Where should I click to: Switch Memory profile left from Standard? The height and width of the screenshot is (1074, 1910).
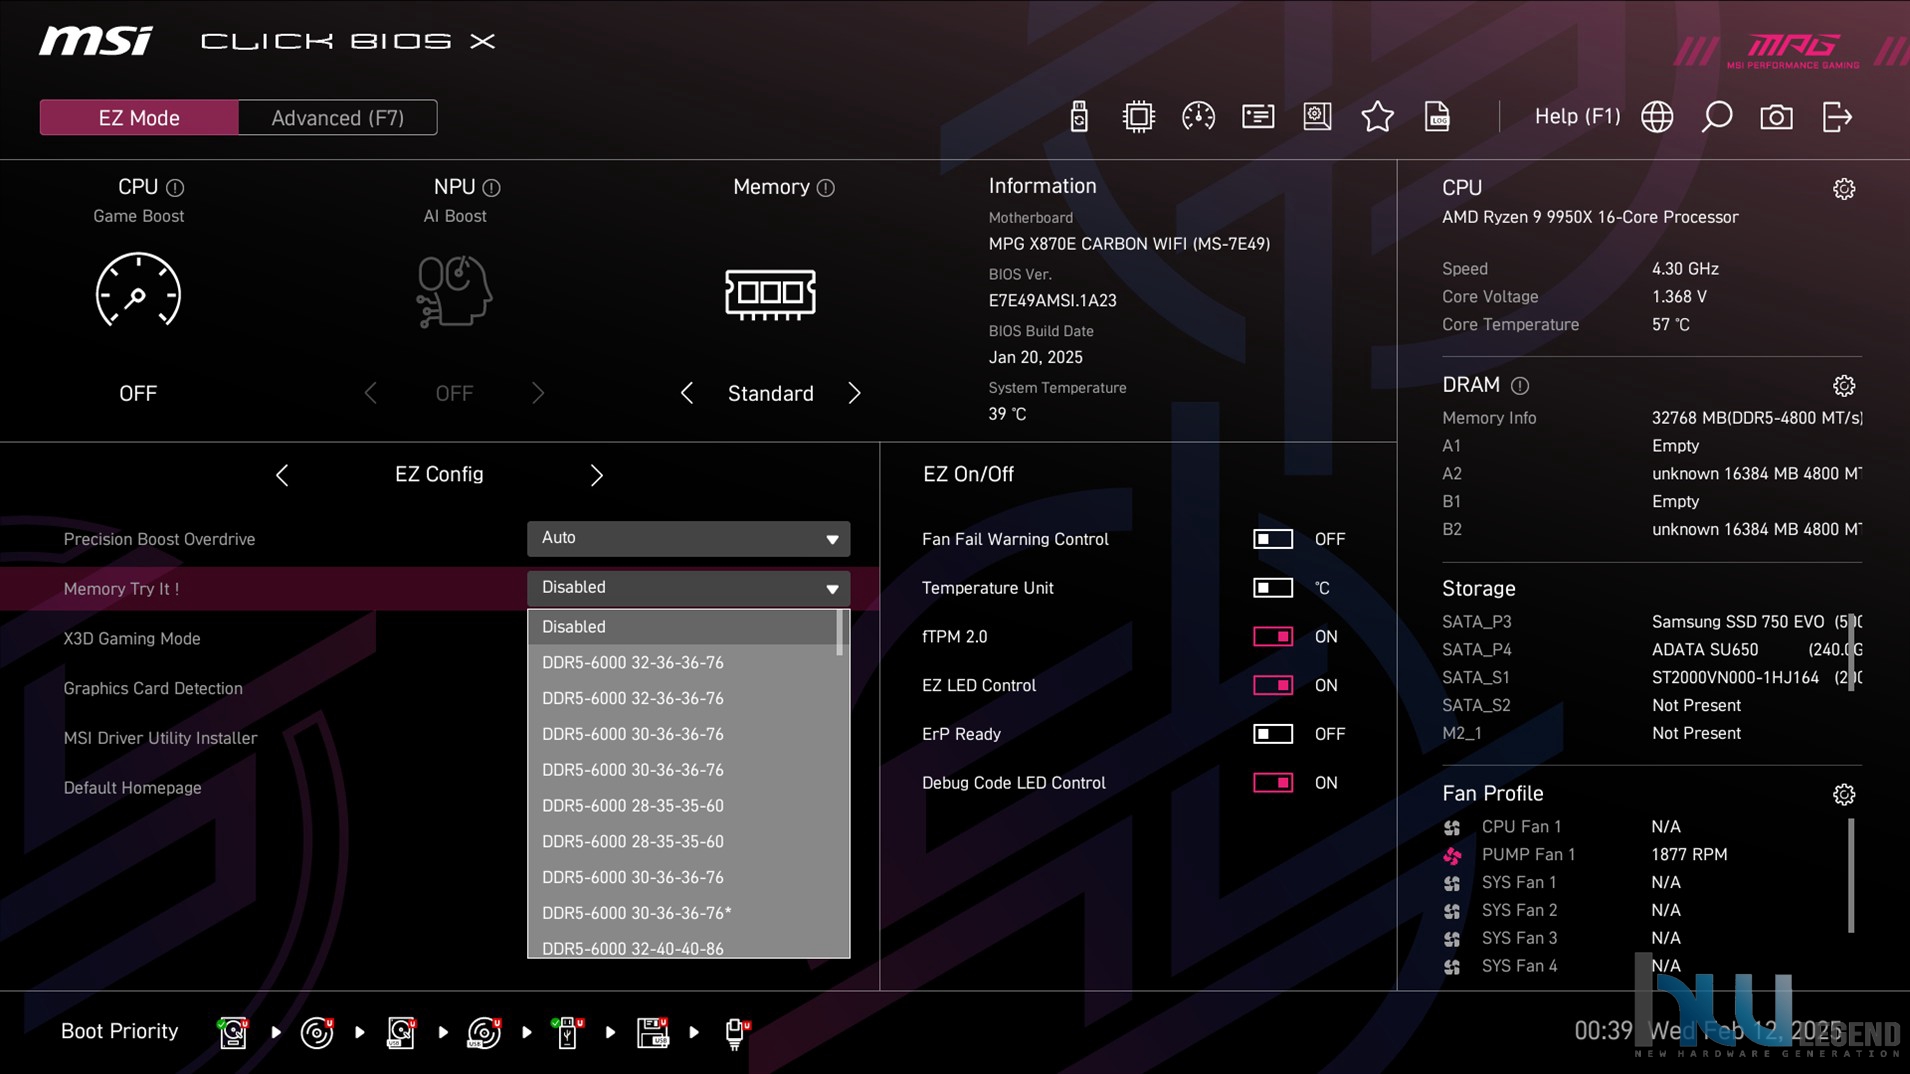(686, 394)
